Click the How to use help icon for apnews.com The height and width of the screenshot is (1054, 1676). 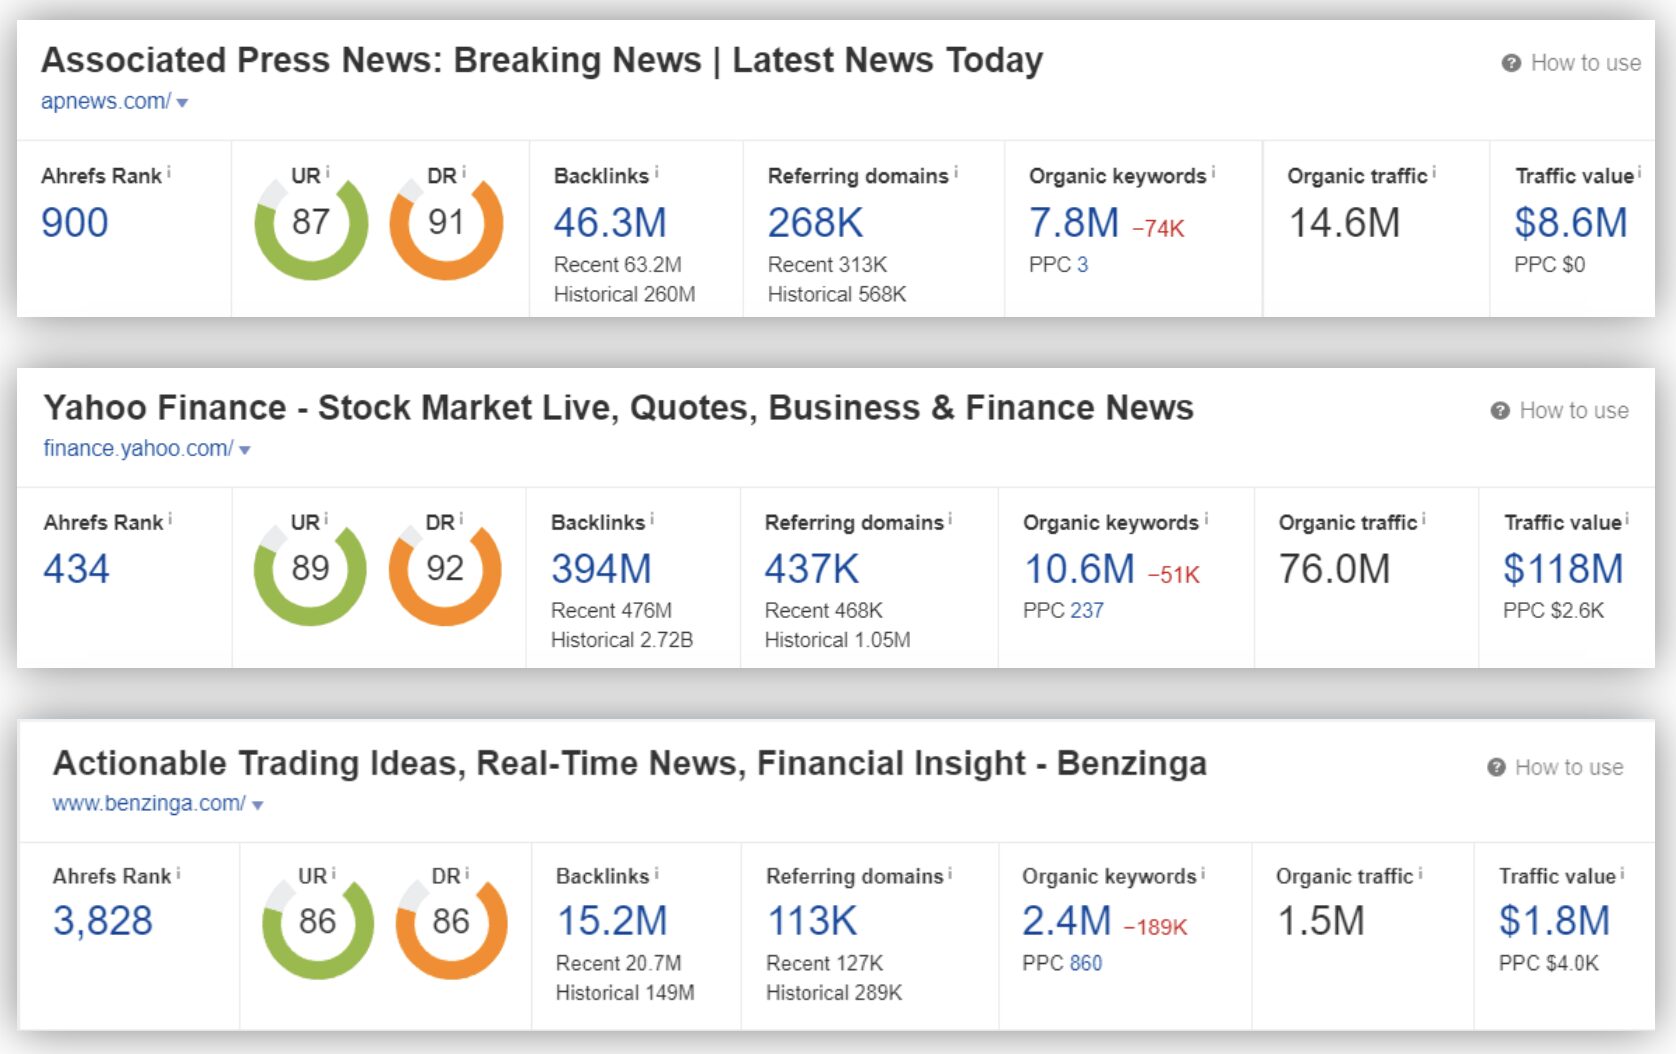(1511, 63)
